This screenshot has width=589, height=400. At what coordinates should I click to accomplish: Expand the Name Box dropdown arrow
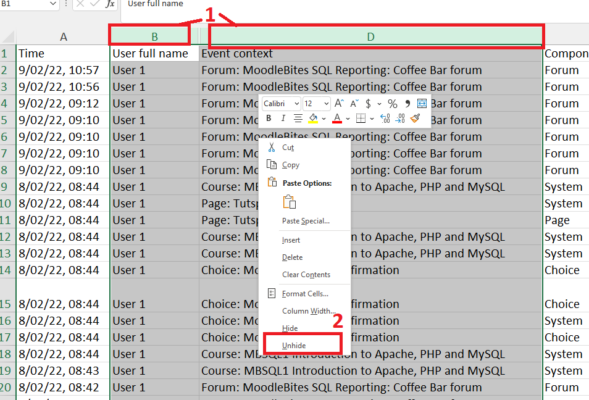click(x=53, y=4)
